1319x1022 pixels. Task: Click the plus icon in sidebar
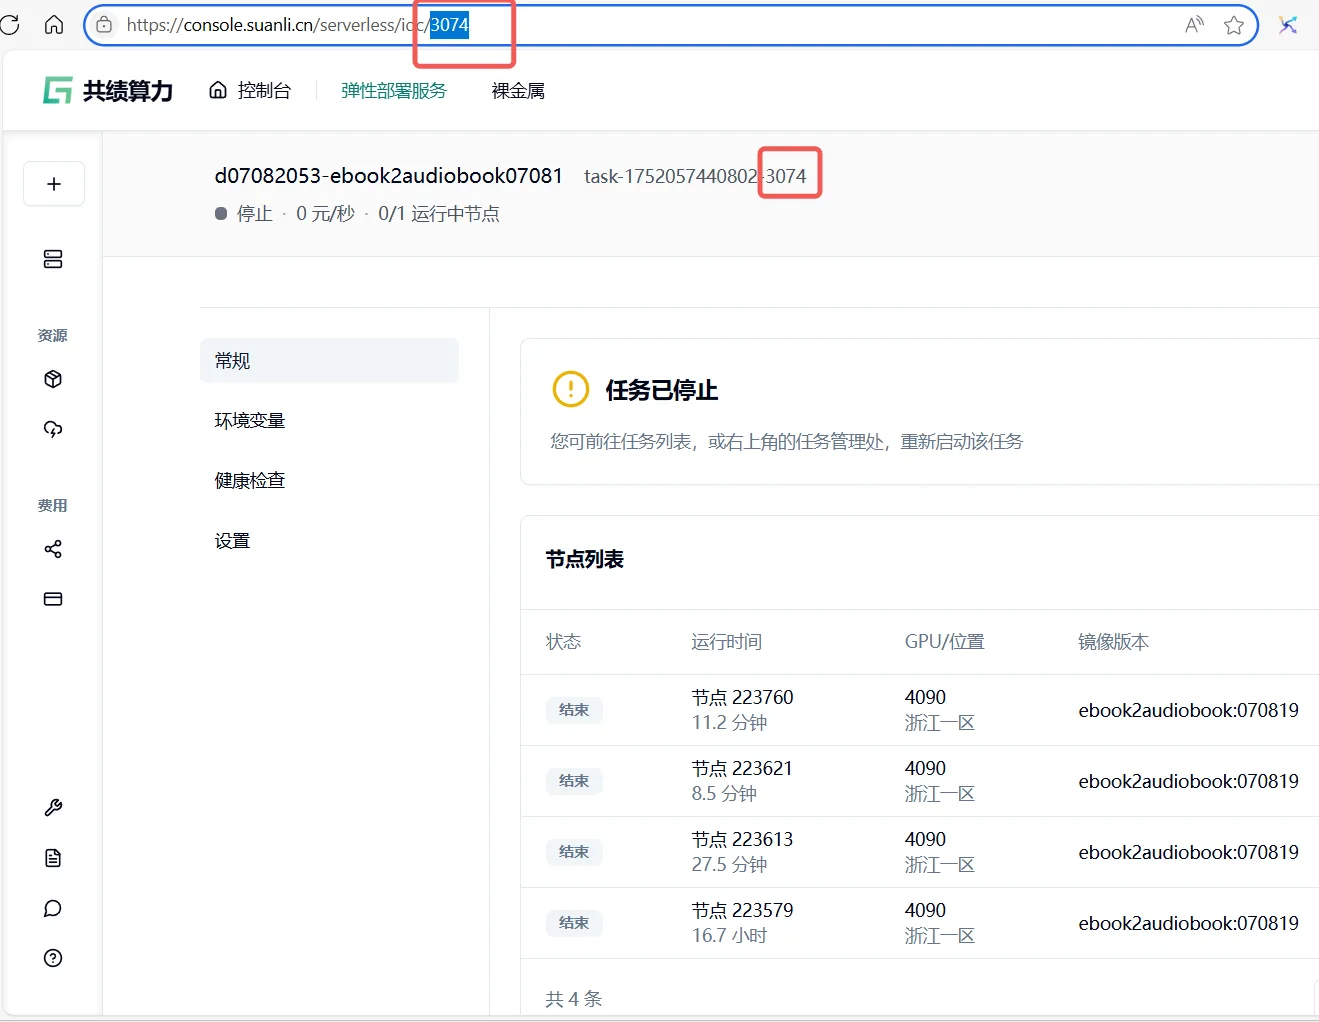click(54, 184)
